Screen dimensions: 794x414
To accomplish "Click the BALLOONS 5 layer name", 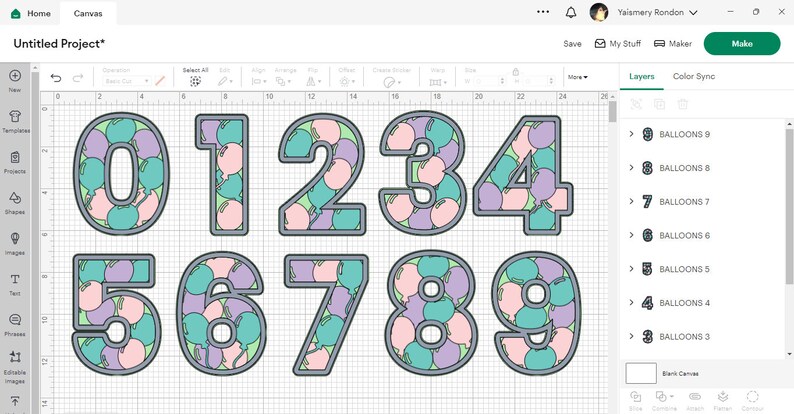I will (684, 269).
